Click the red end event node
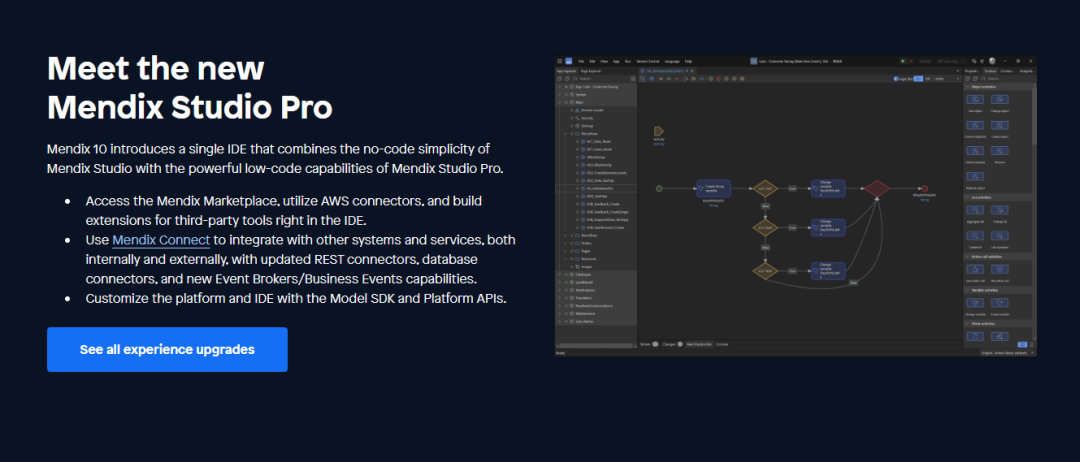Viewport: 1080px width, 462px height. [x=926, y=187]
